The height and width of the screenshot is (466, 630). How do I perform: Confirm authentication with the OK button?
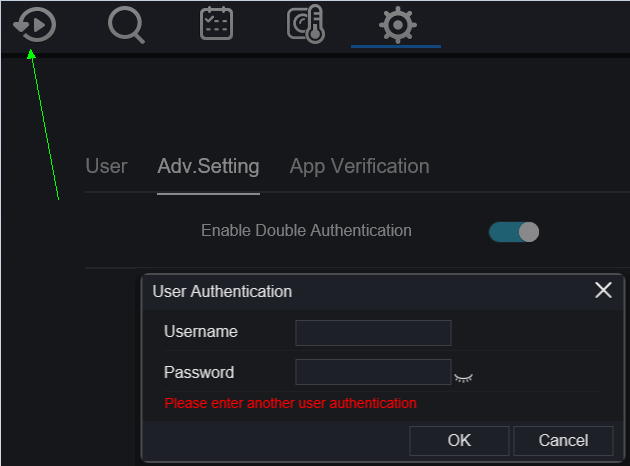click(459, 441)
